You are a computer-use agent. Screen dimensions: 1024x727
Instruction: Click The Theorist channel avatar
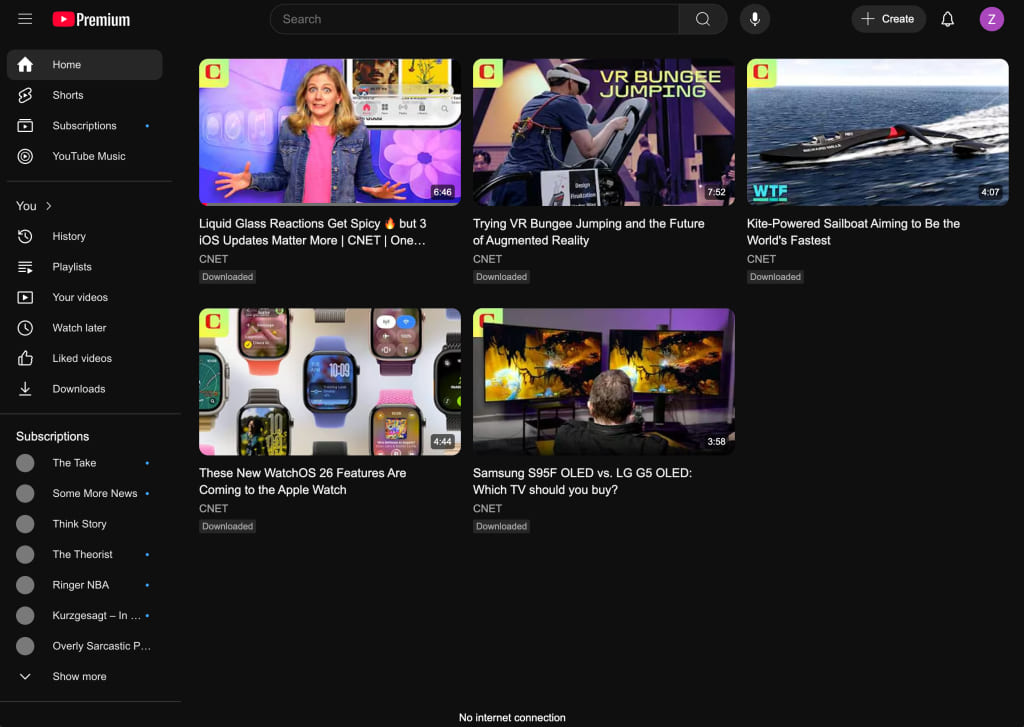coord(25,555)
